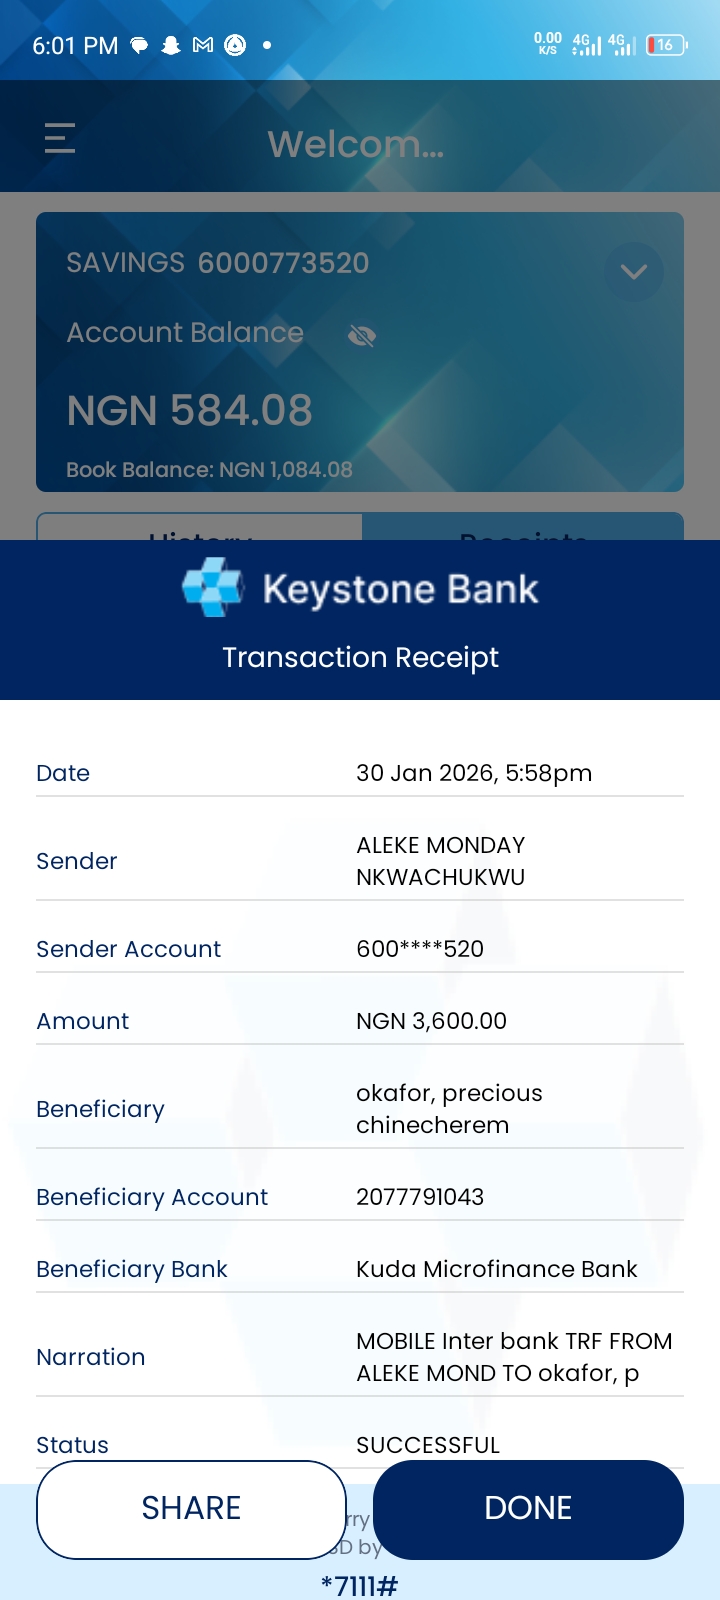Tap the Keystone Bank logo icon
Viewport: 720px width, 1600px height.
click(213, 588)
